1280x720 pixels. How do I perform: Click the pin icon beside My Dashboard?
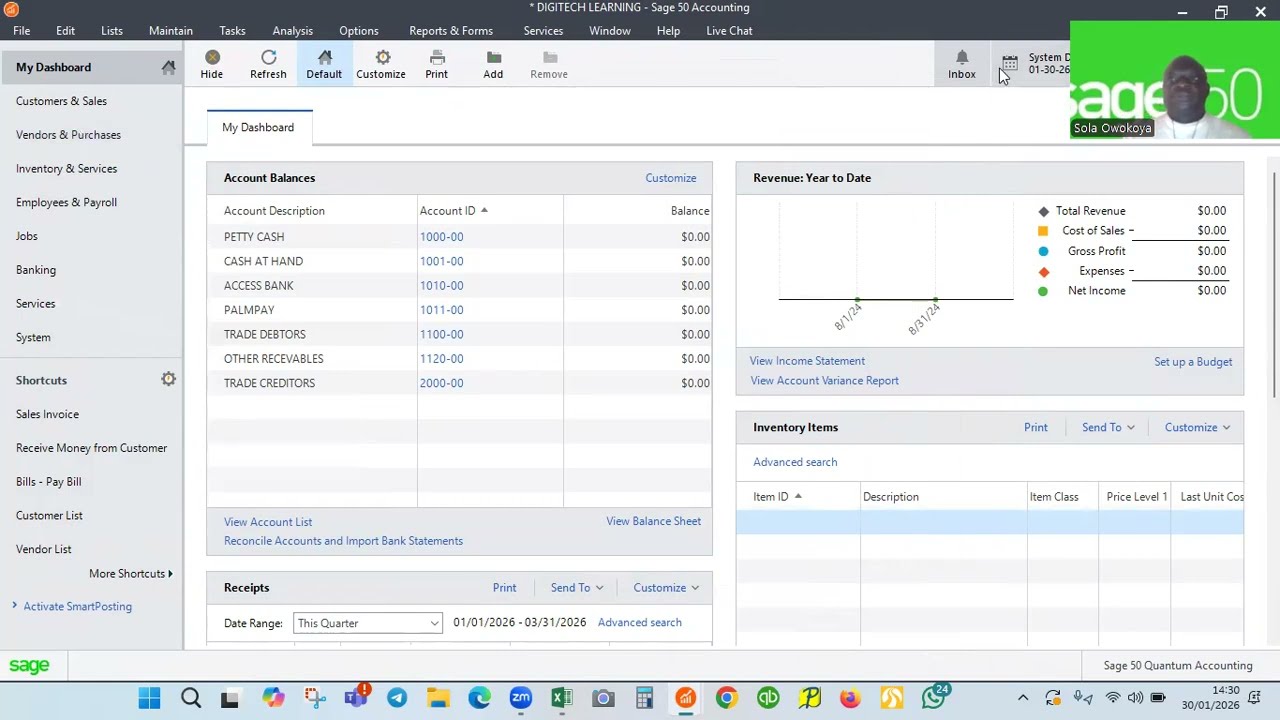coord(168,67)
